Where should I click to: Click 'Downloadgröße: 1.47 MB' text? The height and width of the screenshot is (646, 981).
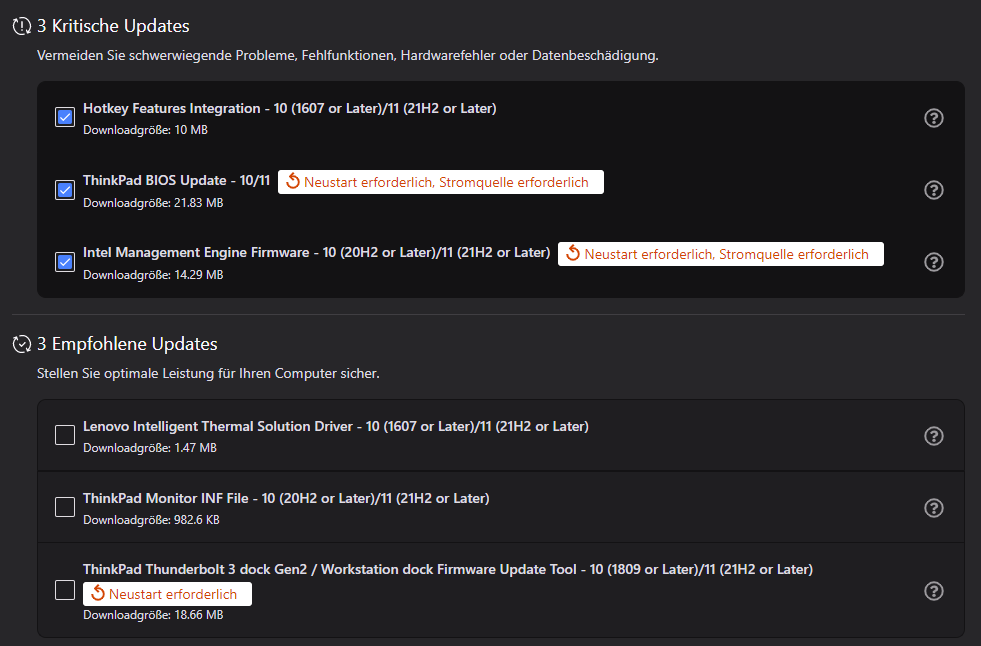(x=150, y=448)
